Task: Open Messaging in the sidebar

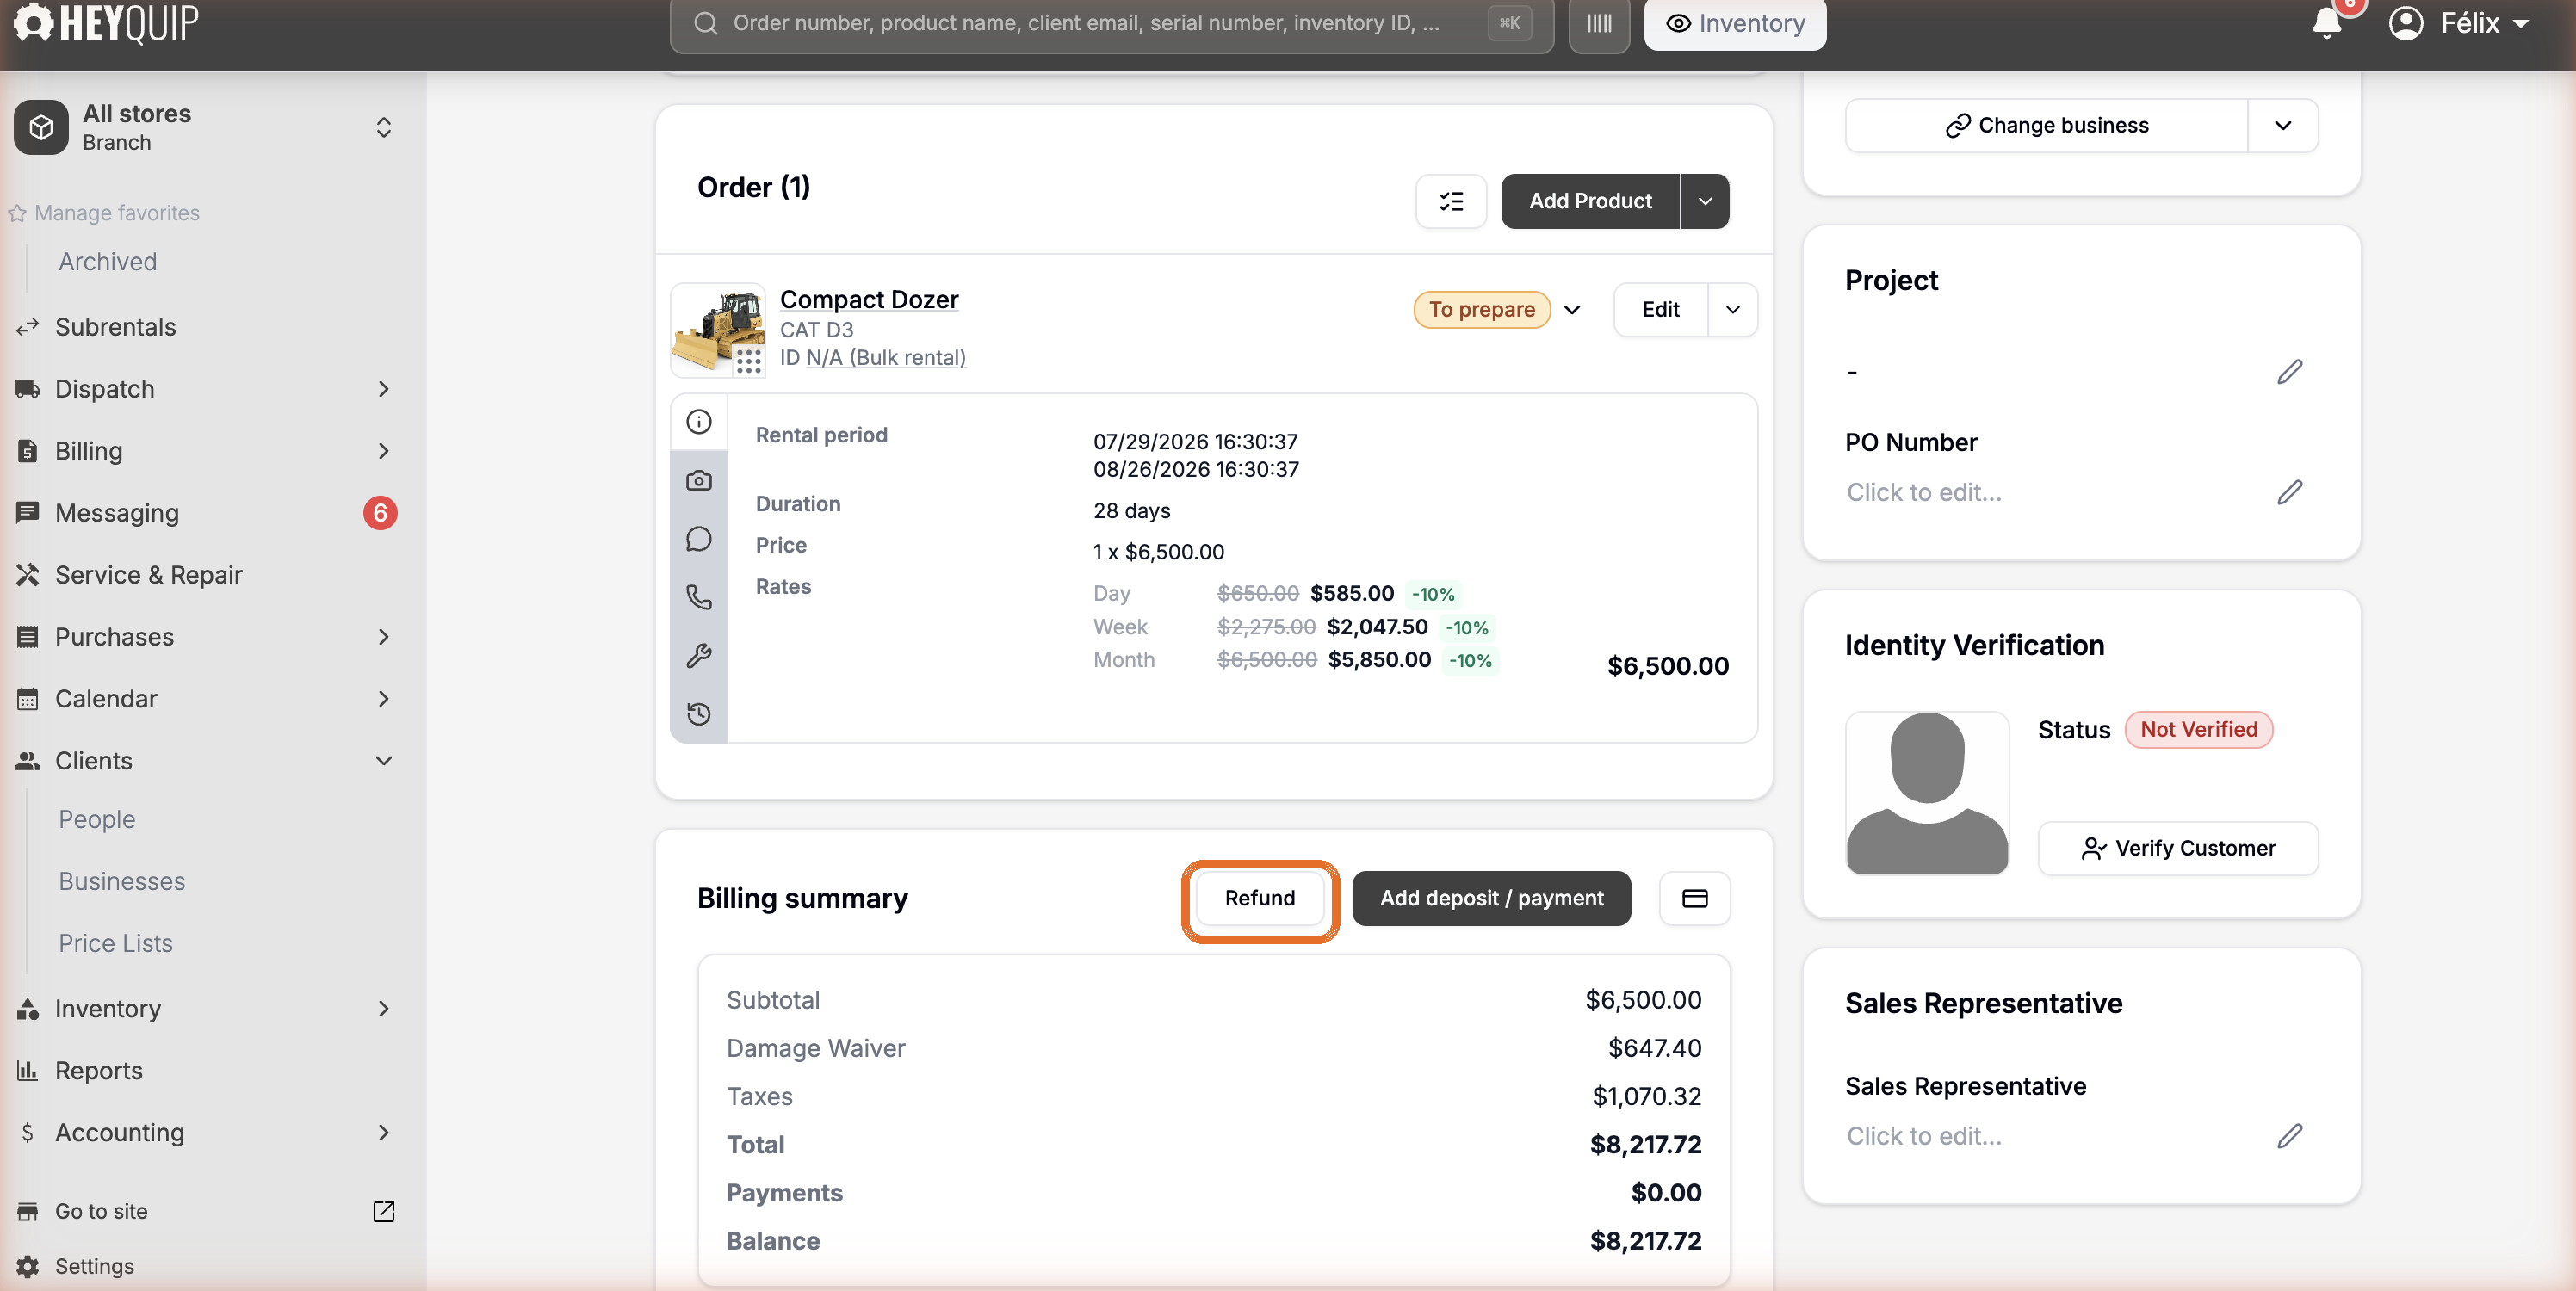Action: (x=205, y=513)
